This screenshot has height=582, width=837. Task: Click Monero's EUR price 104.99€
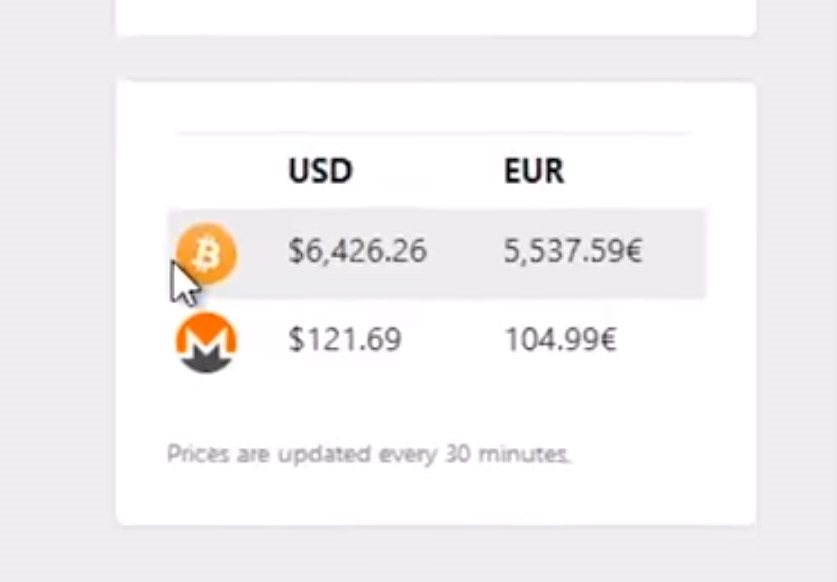(560, 341)
